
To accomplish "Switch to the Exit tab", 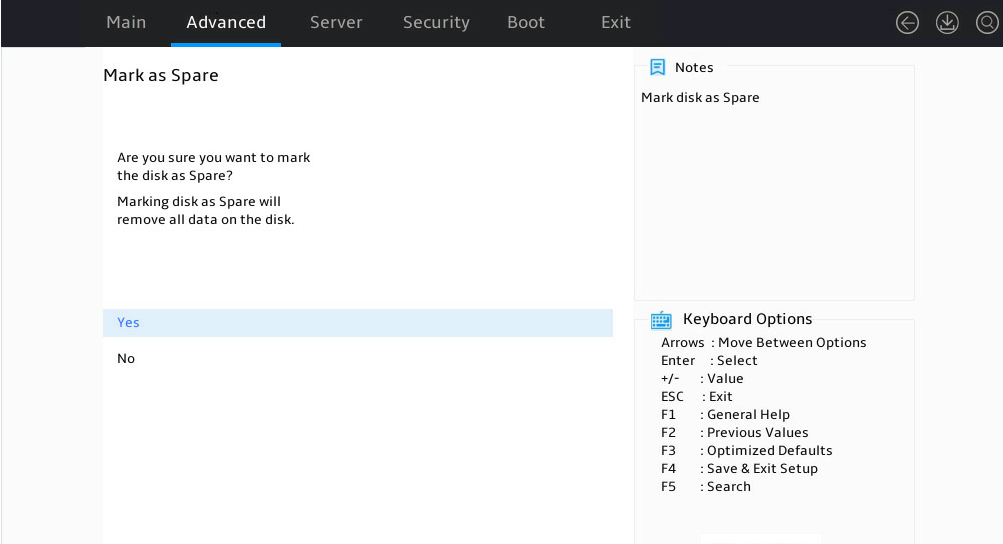I will click(x=616, y=22).
